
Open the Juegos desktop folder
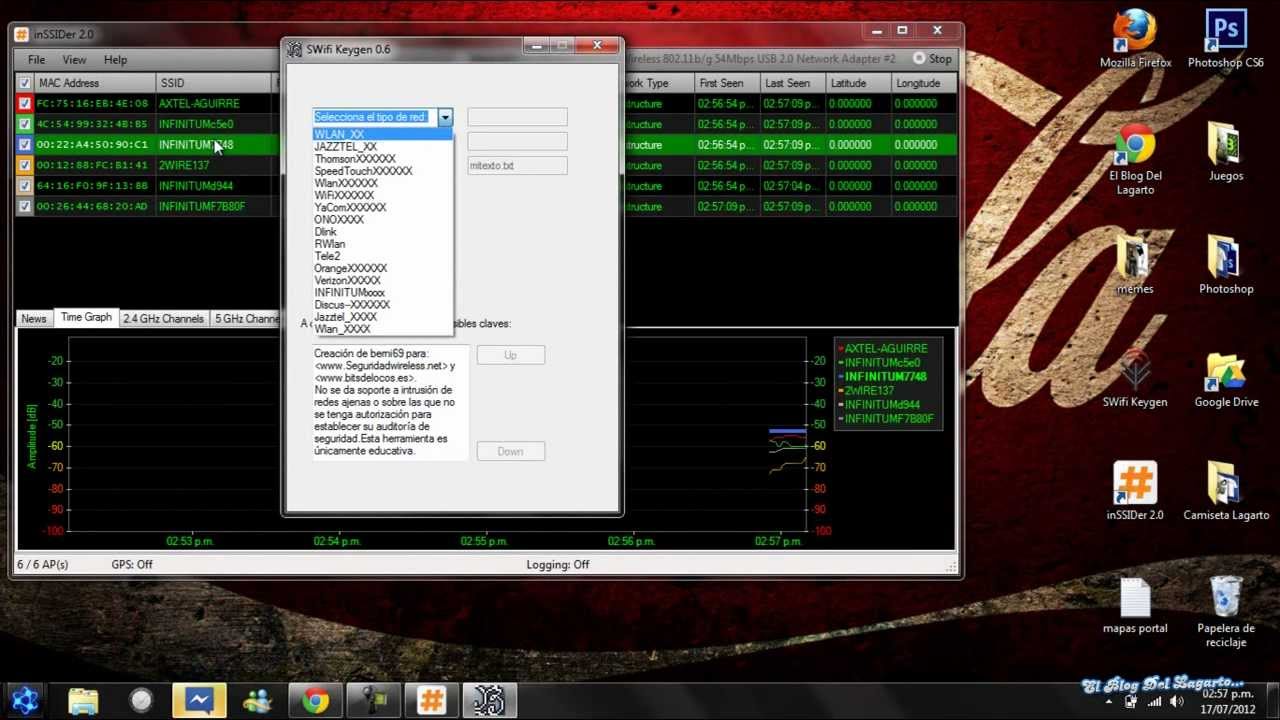click(x=1225, y=152)
